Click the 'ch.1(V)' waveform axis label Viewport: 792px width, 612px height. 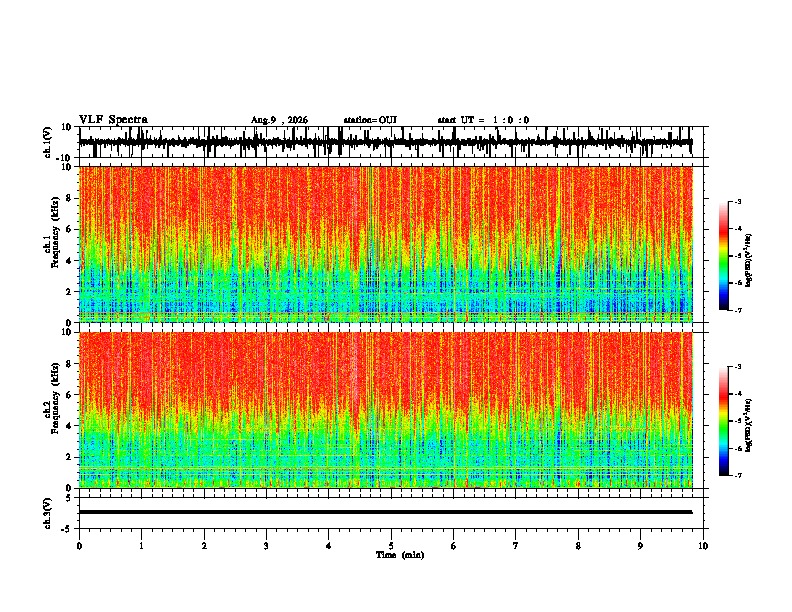tap(47, 142)
